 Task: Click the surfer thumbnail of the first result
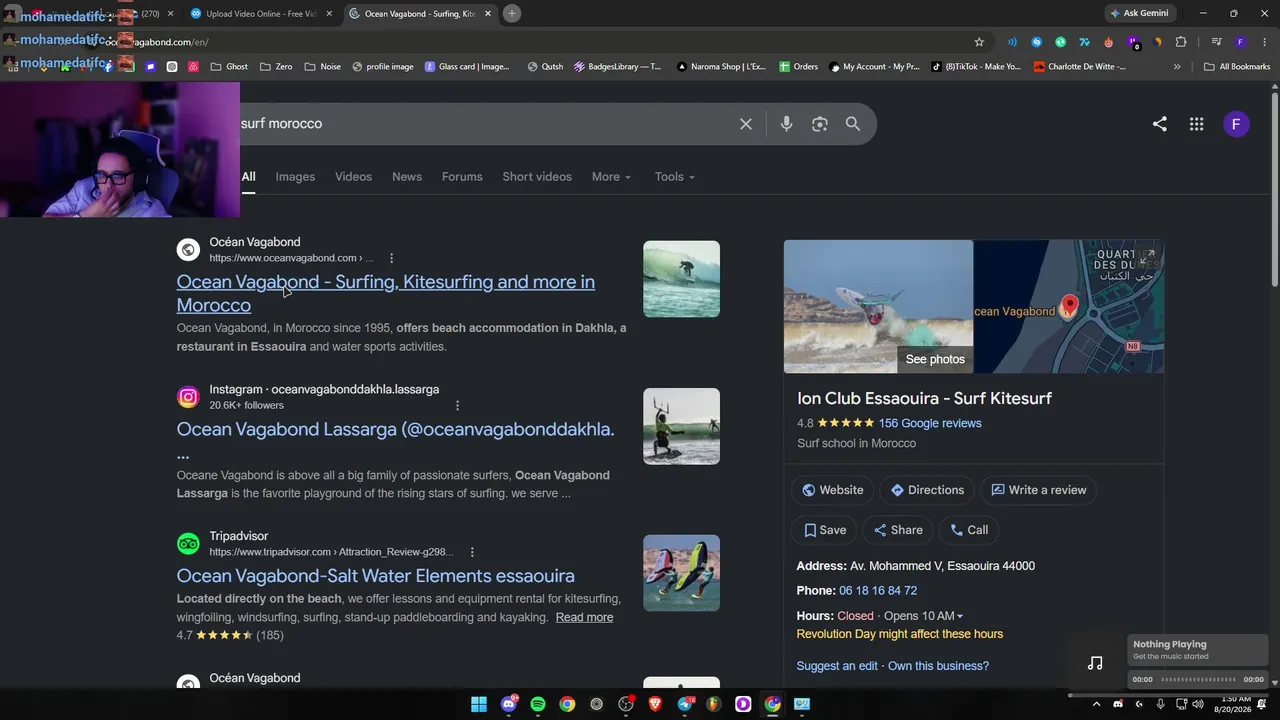(681, 279)
